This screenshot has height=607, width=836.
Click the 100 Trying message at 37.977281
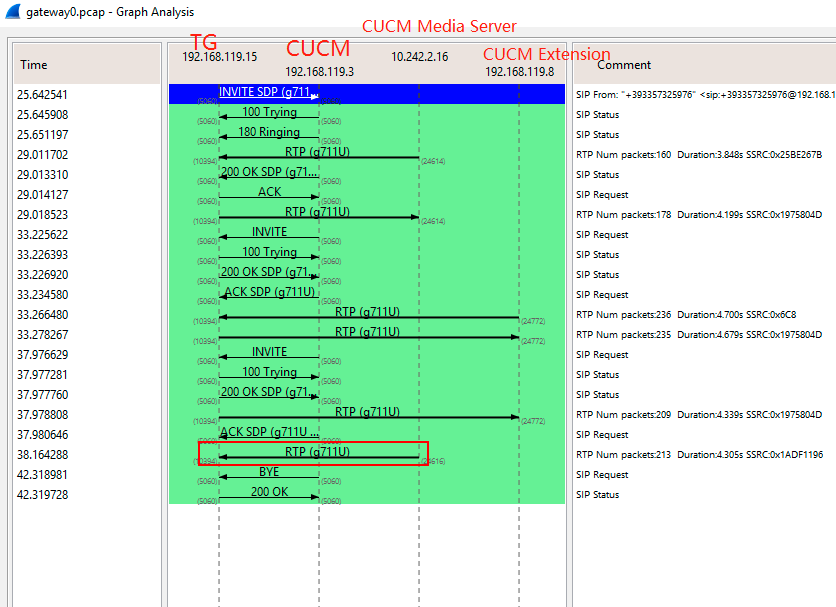(269, 372)
